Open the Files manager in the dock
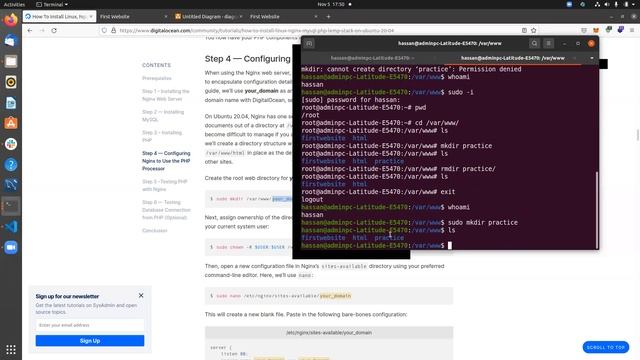This screenshot has height=360, width=640. point(11,61)
